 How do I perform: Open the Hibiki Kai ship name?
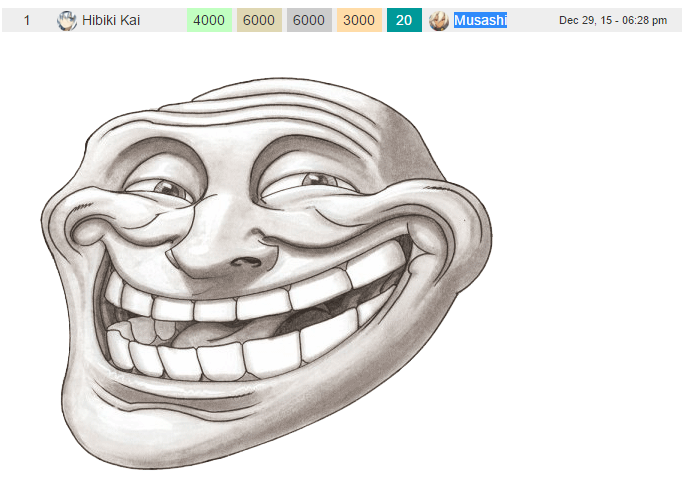(111, 20)
